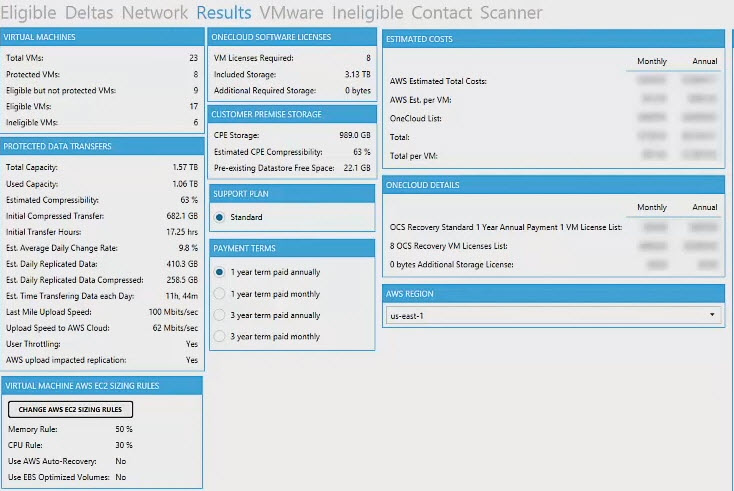Click the Use EBS Optimized Volumes label
The height and width of the screenshot is (491, 734).
tap(59, 477)
